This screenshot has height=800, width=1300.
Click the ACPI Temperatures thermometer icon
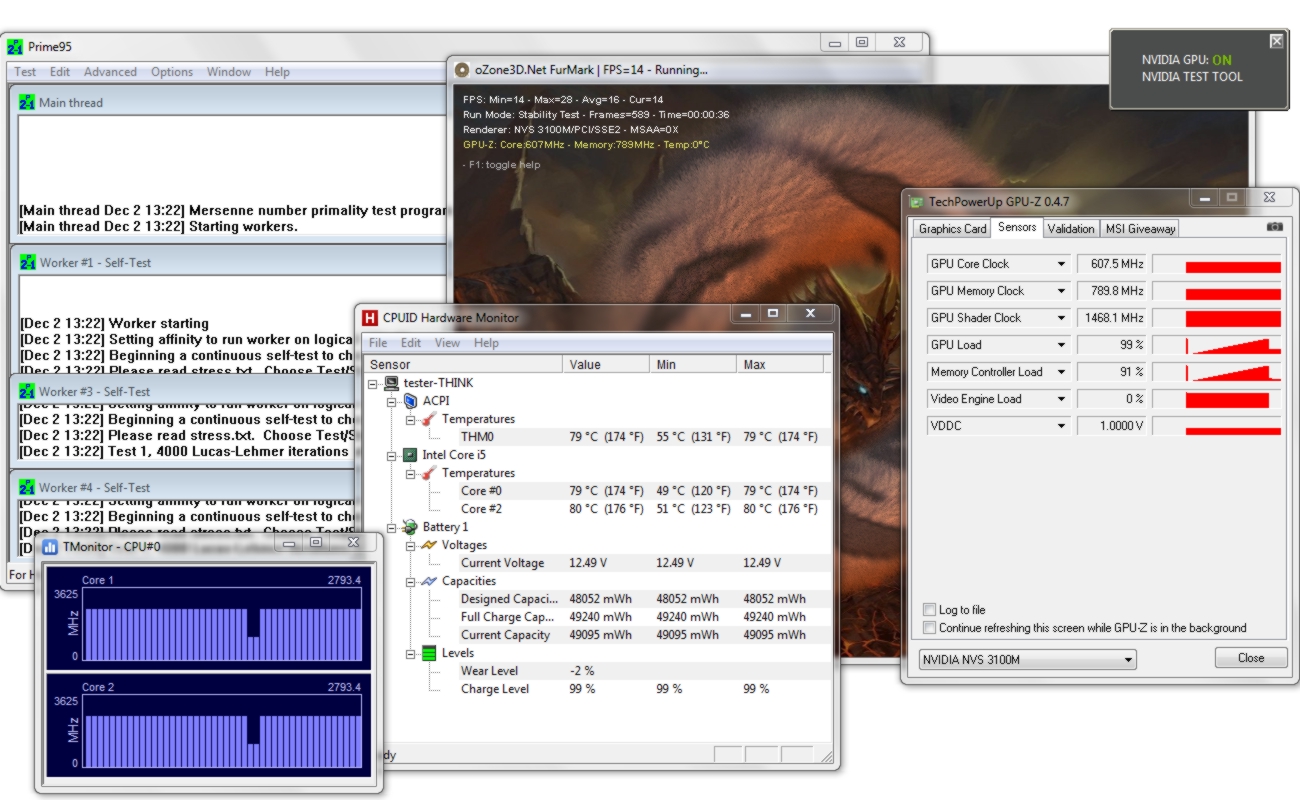[428, 419]
